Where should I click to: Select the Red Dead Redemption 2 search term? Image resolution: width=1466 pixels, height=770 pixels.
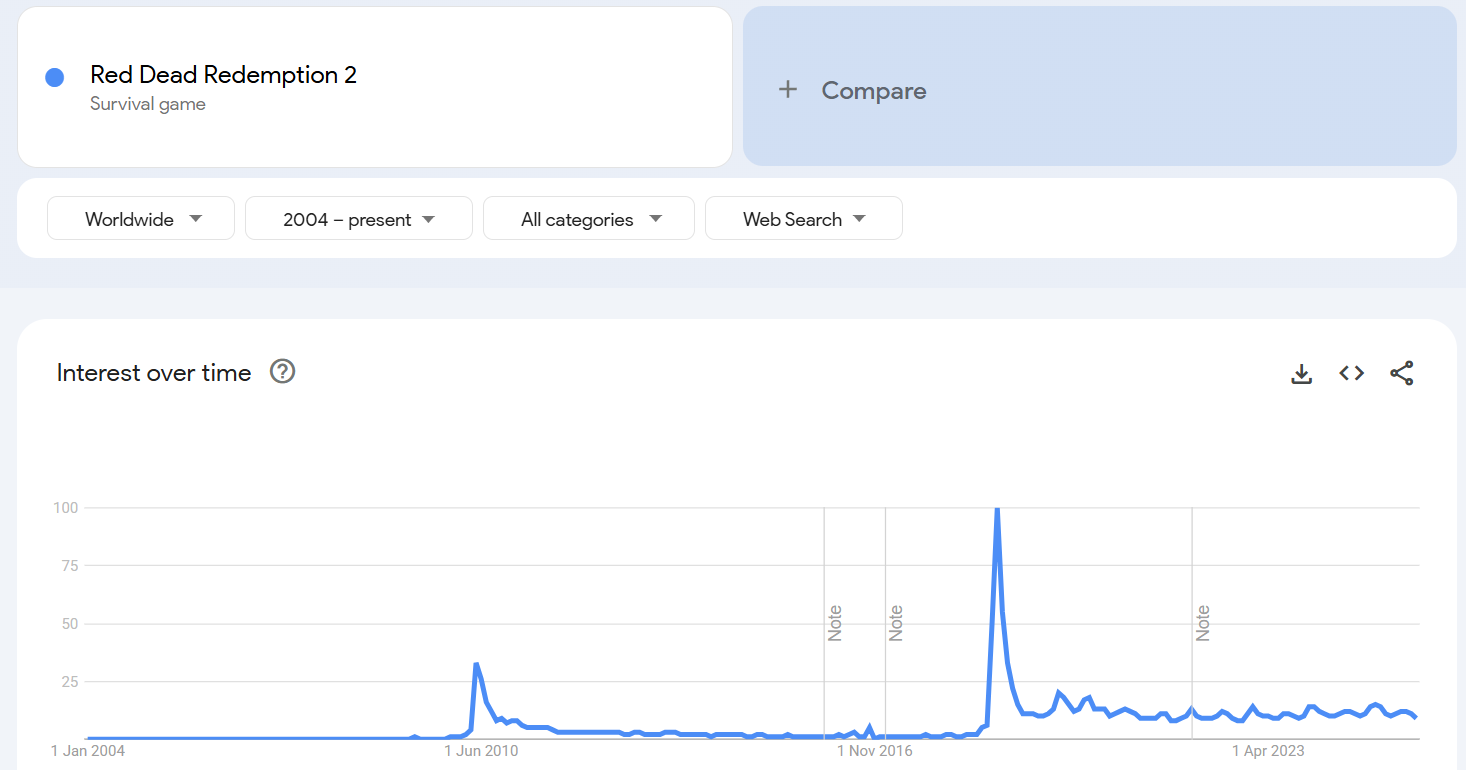point(223,75)
